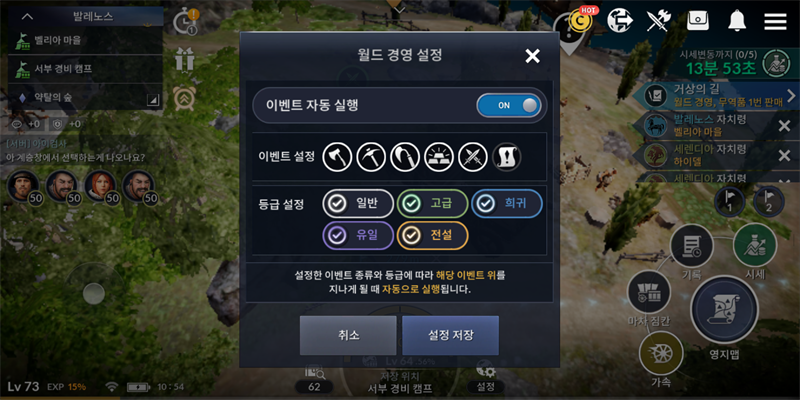Screen dimensions: 800x400
Task: Uncheck the 일반 grade checkbox
Action: (358, 204)
